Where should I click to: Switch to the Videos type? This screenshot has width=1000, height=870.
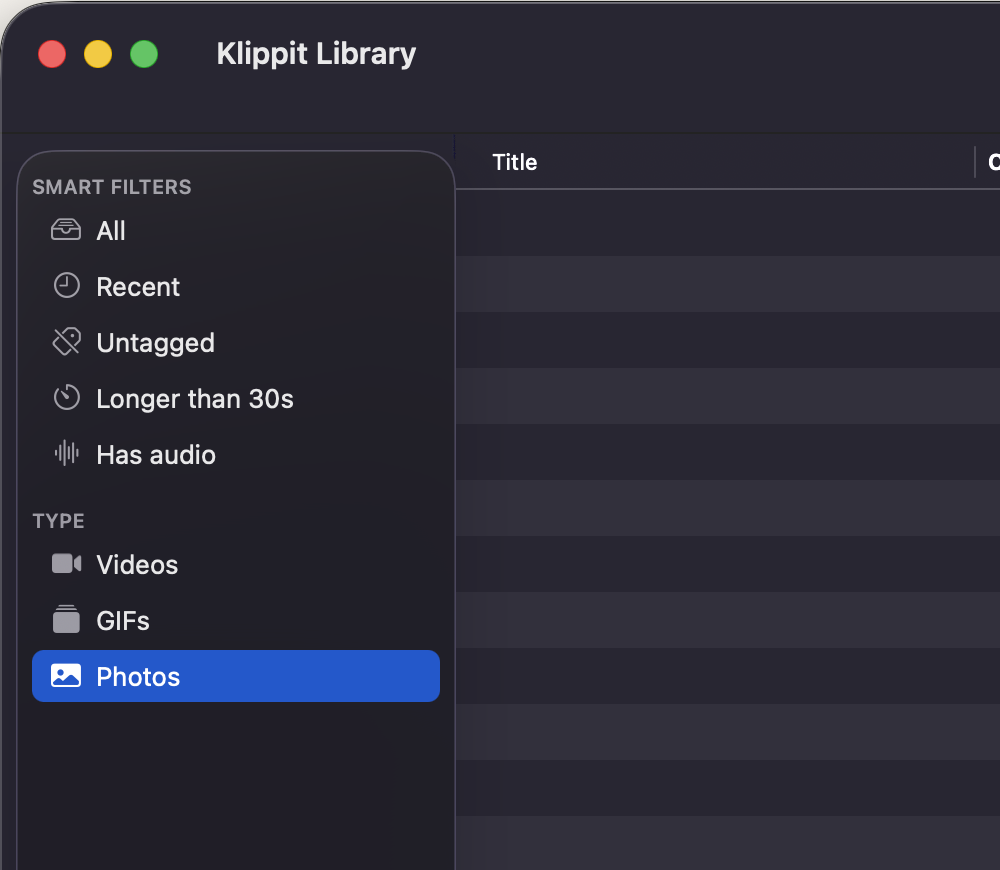(236, 564)
